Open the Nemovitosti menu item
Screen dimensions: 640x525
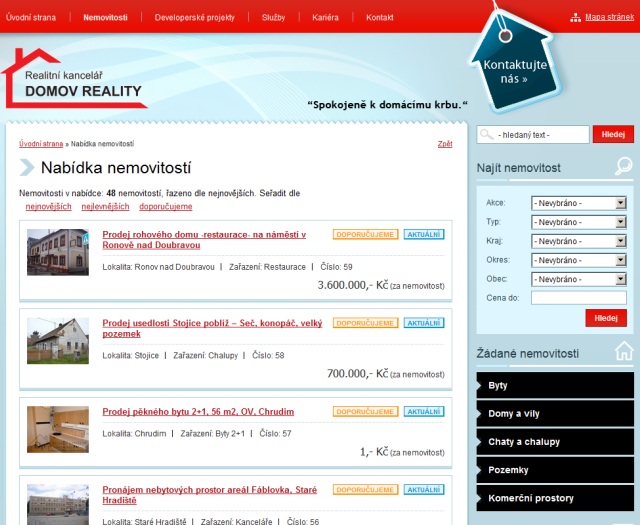point(105,18)
